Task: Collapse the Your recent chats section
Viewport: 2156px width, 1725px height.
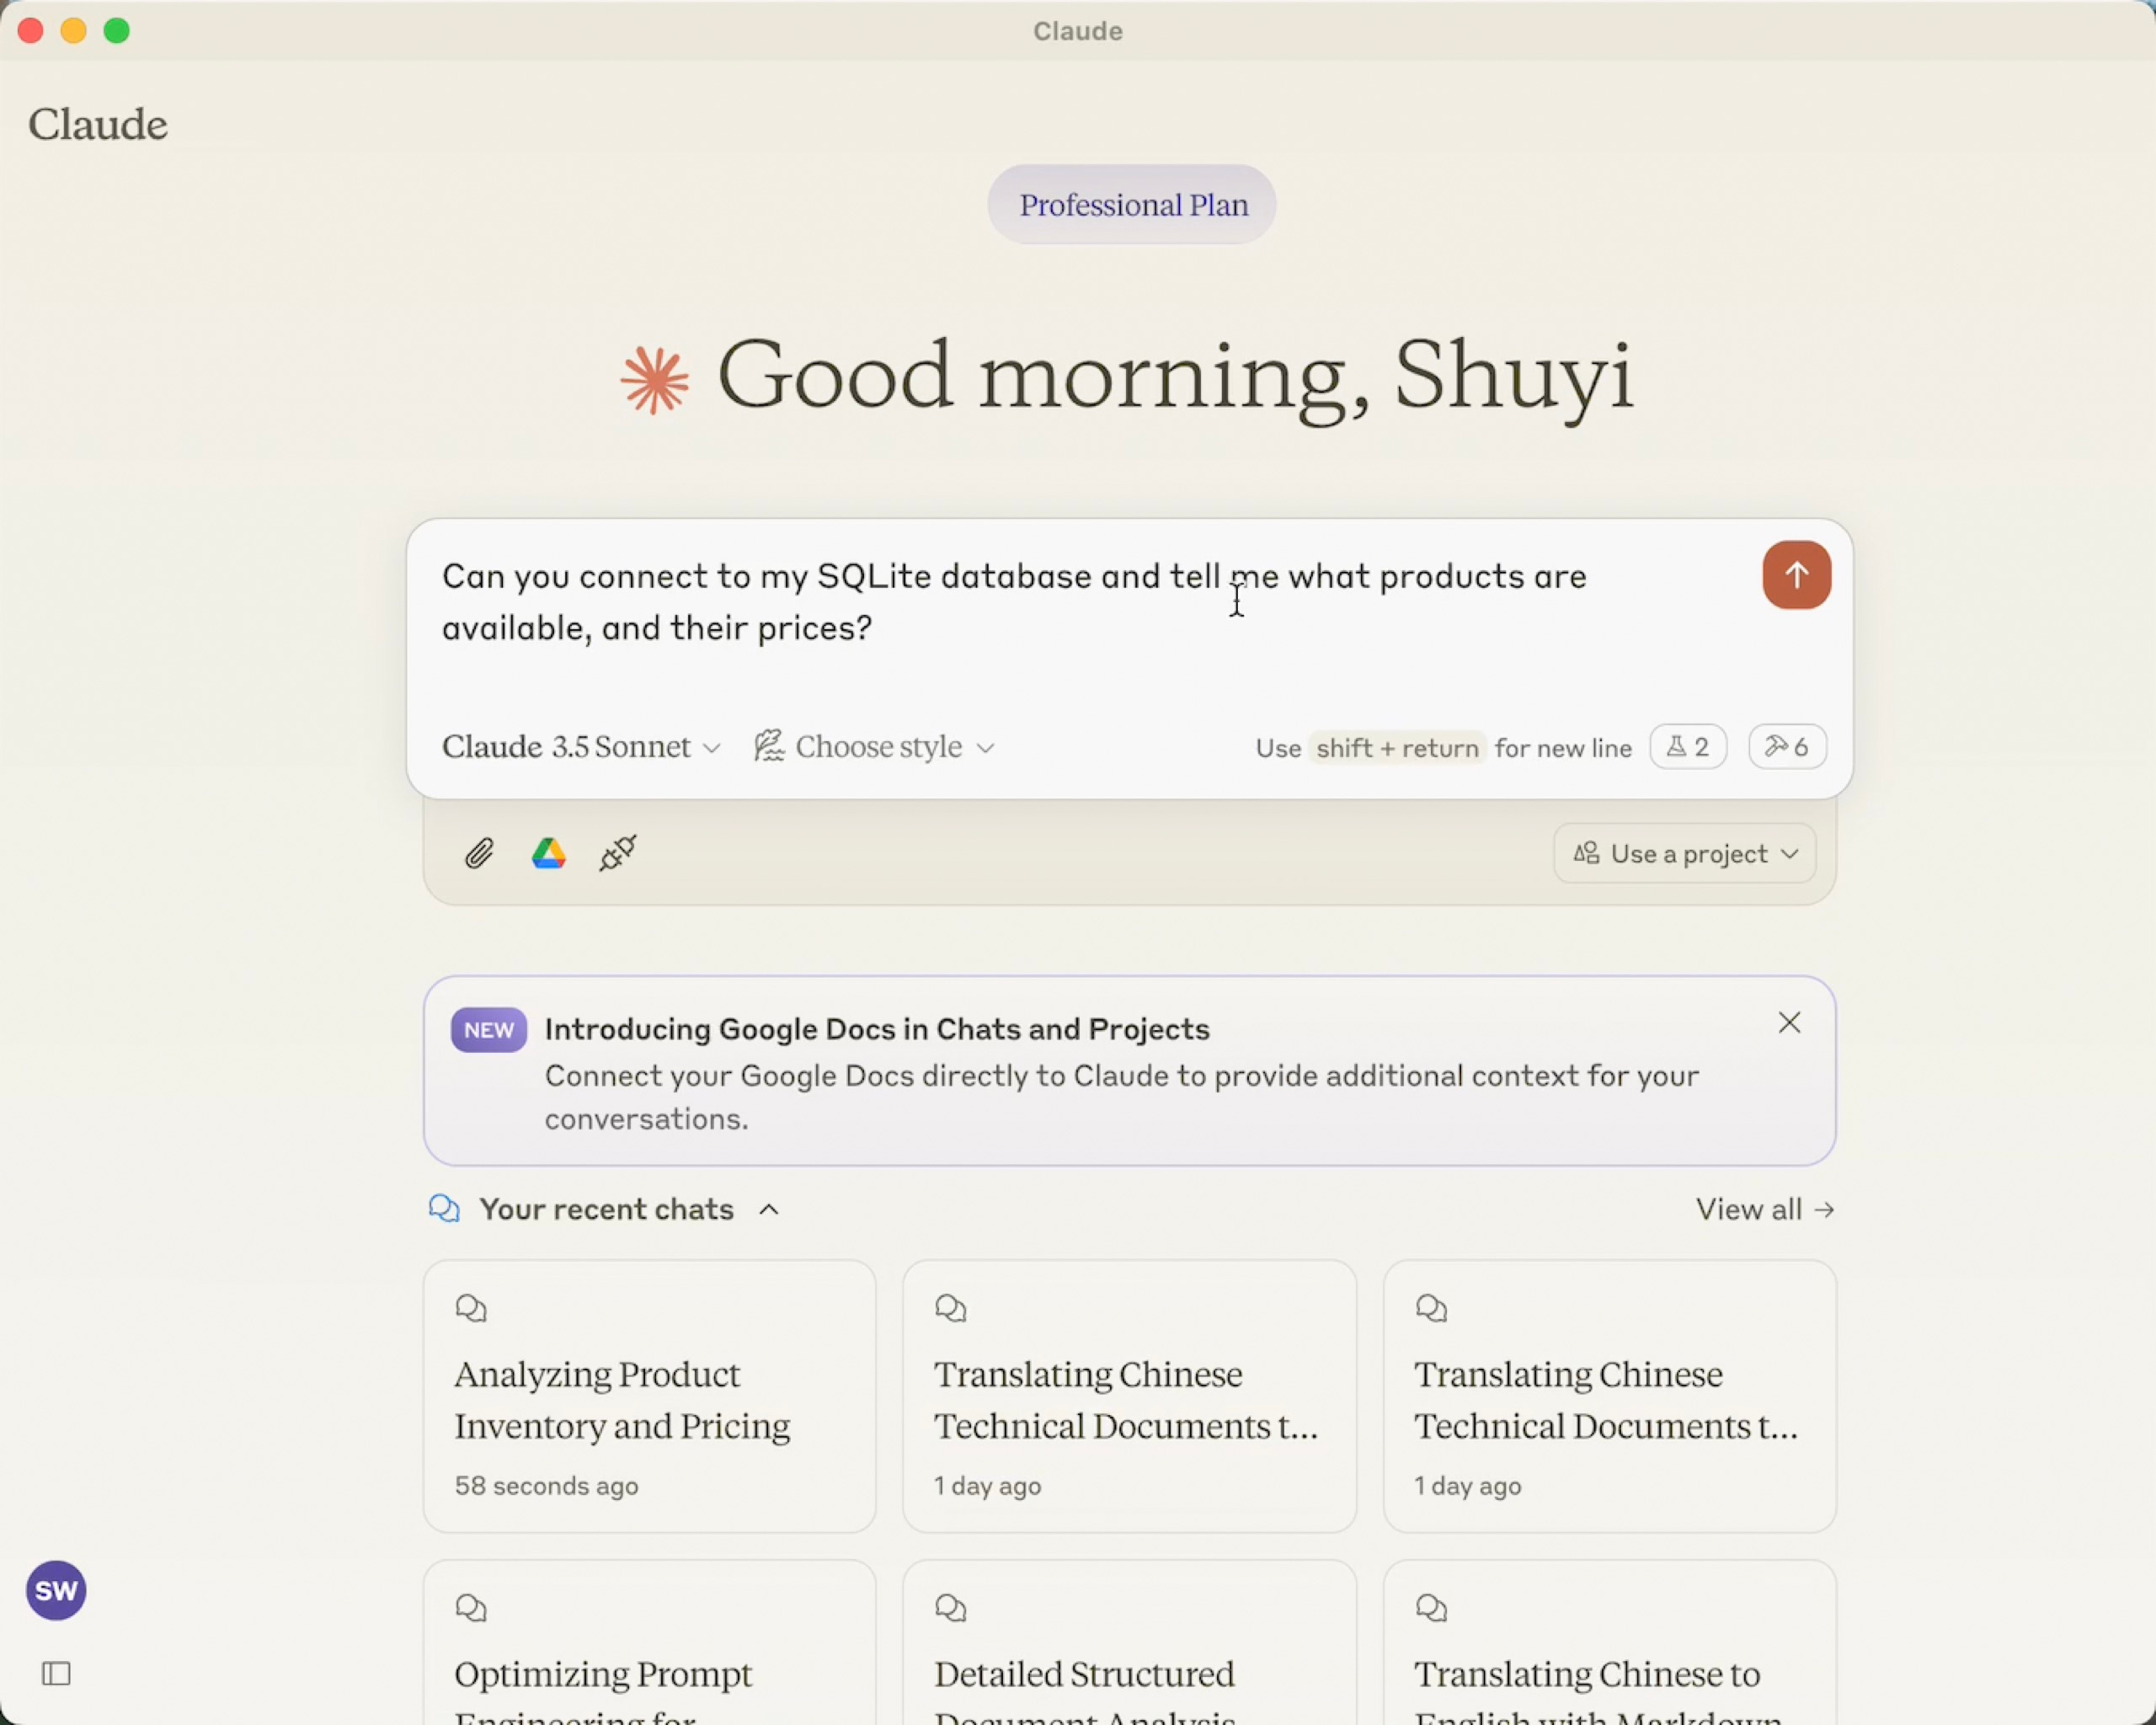Action: click(768, 1209)
